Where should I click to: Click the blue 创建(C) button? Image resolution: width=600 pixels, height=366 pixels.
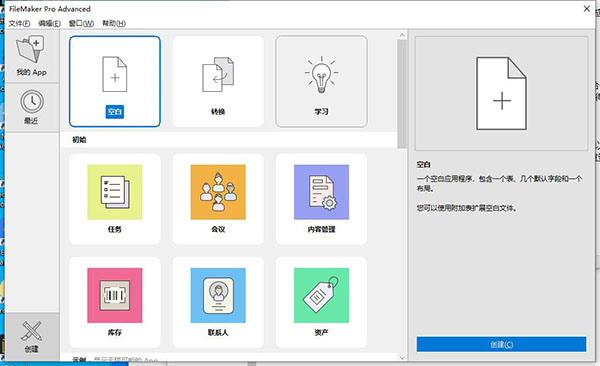coord(501,344)
